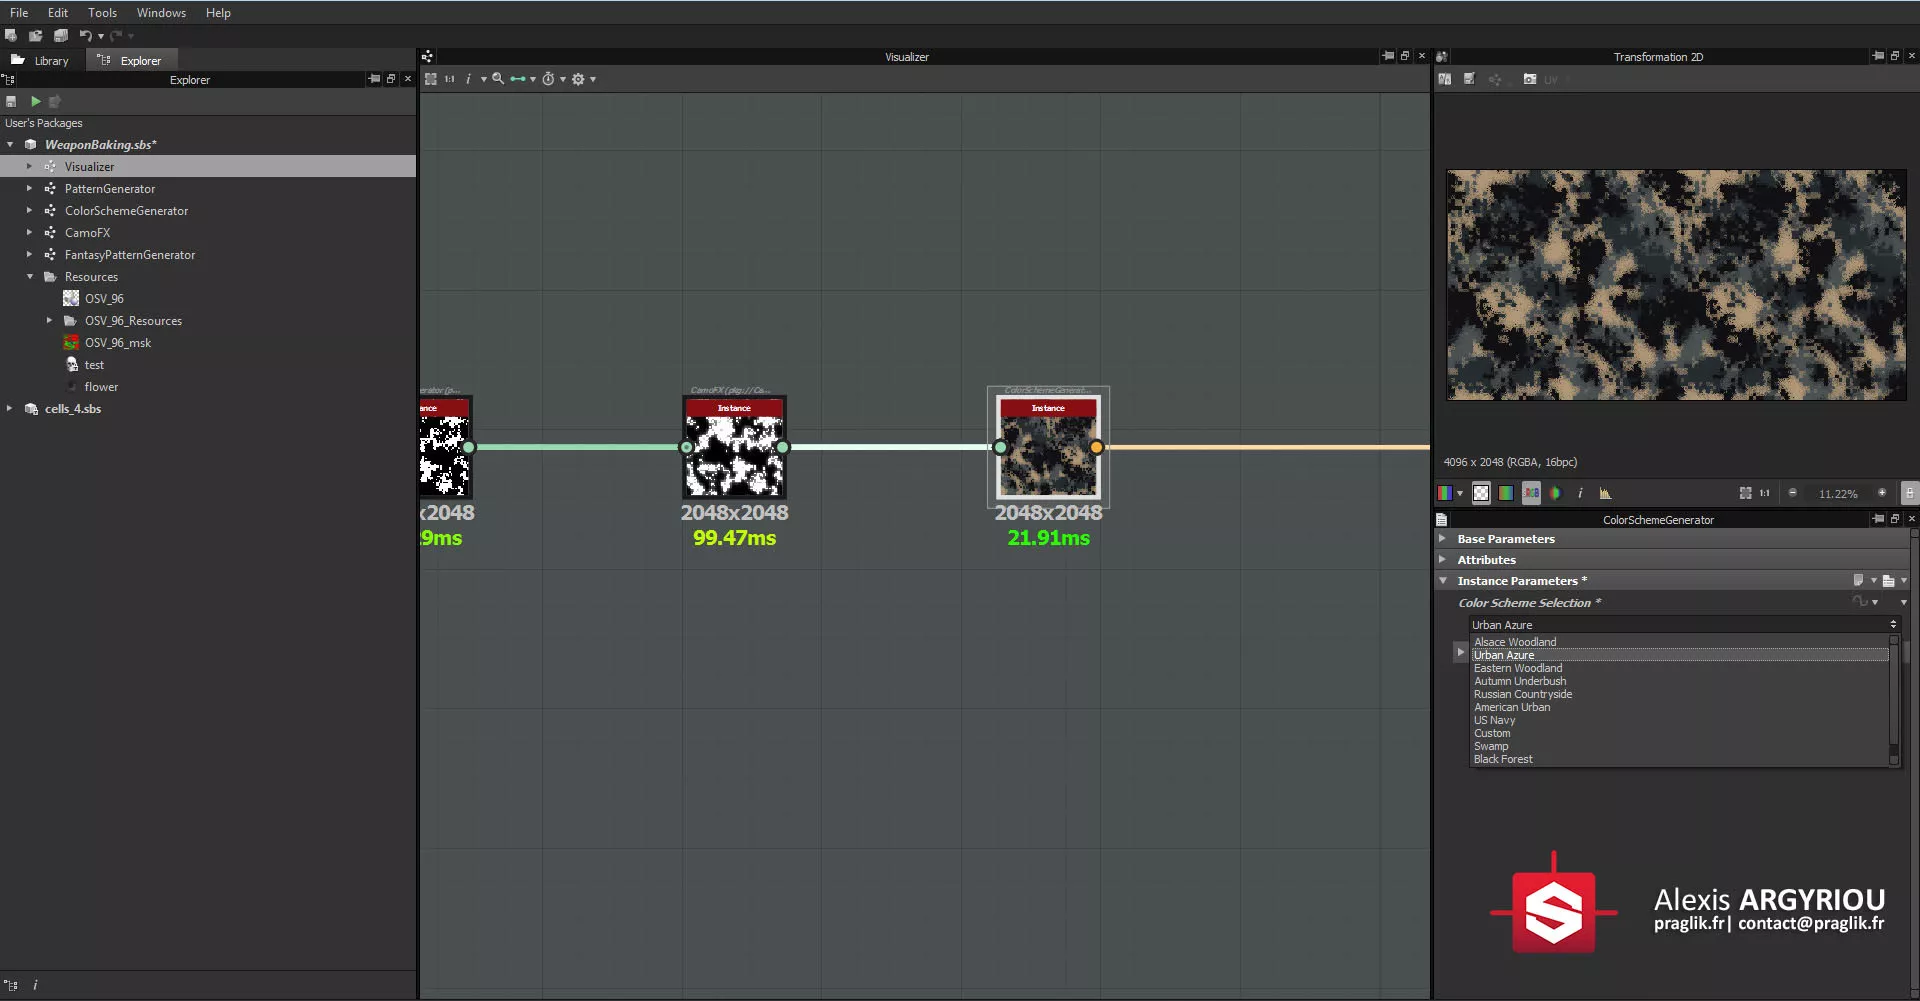Open the Urban Azure color scheme dropdown

click(x=1683, y=625)
